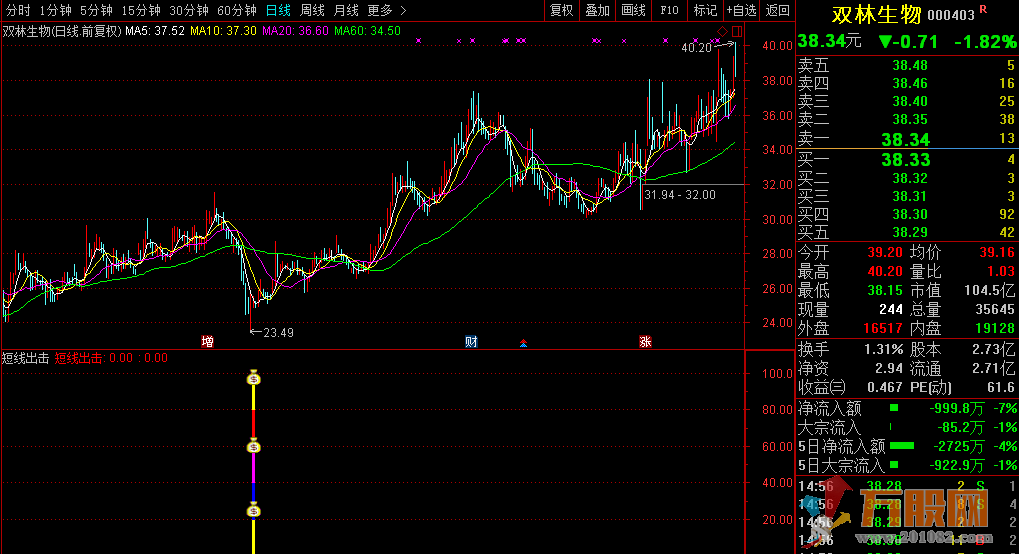Switch to the 60分钟 chart tab
The height and width of the screenshot is (554, 1019).
237,10
